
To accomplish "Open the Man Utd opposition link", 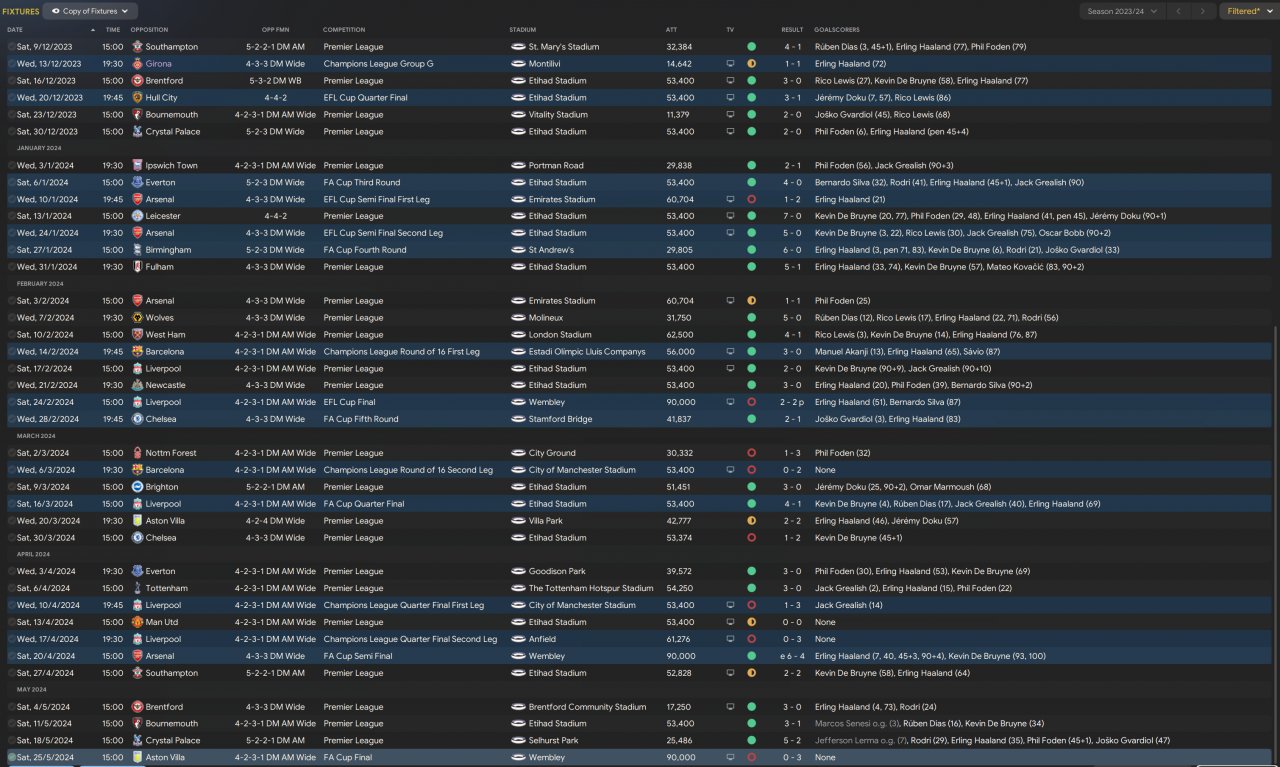I will click(161, 622).
